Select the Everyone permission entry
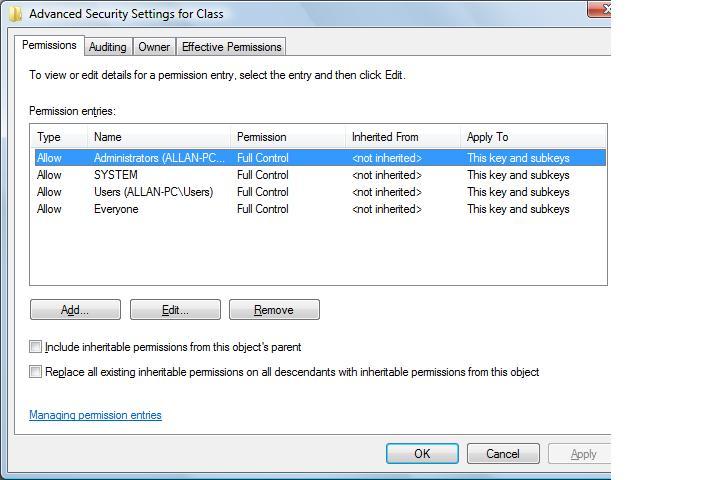The width and height of the screenshot is (720, 480). [x=116, y=209]
